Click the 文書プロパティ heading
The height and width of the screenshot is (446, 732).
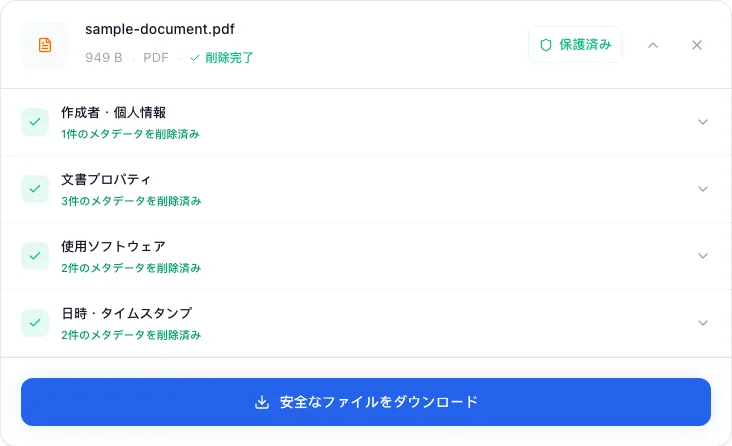coord(106,179)
